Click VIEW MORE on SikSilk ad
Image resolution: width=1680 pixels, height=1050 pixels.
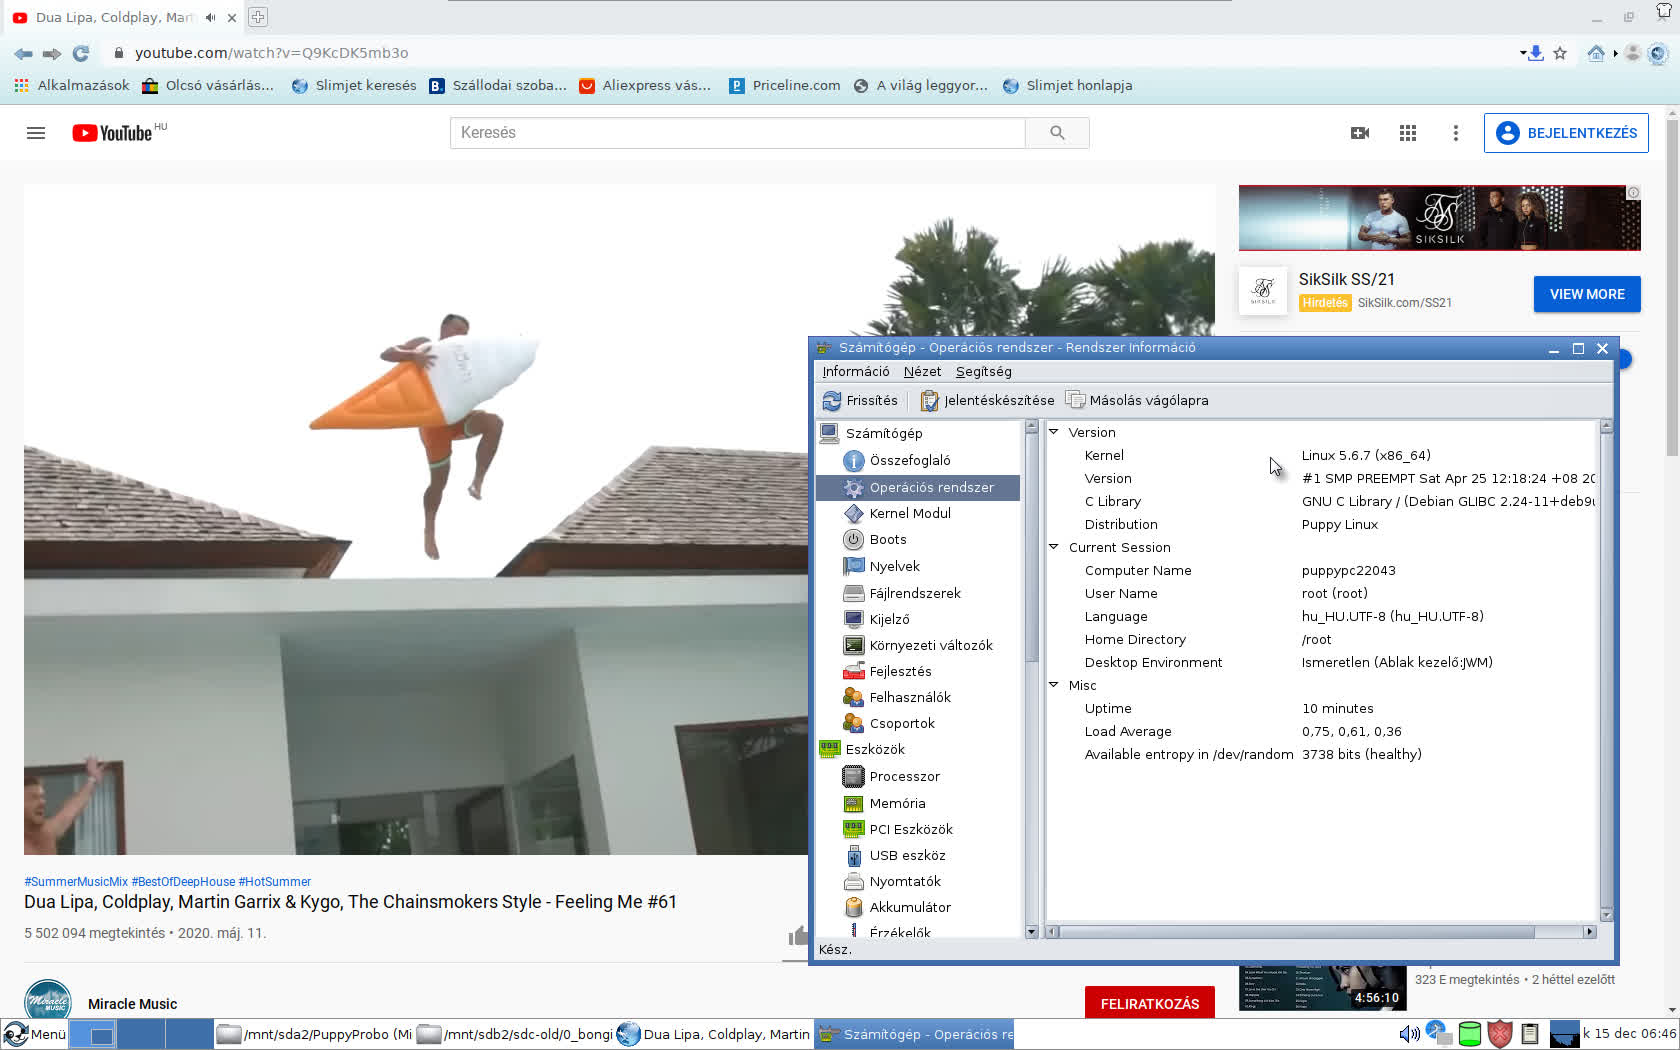click(1587, 294)
